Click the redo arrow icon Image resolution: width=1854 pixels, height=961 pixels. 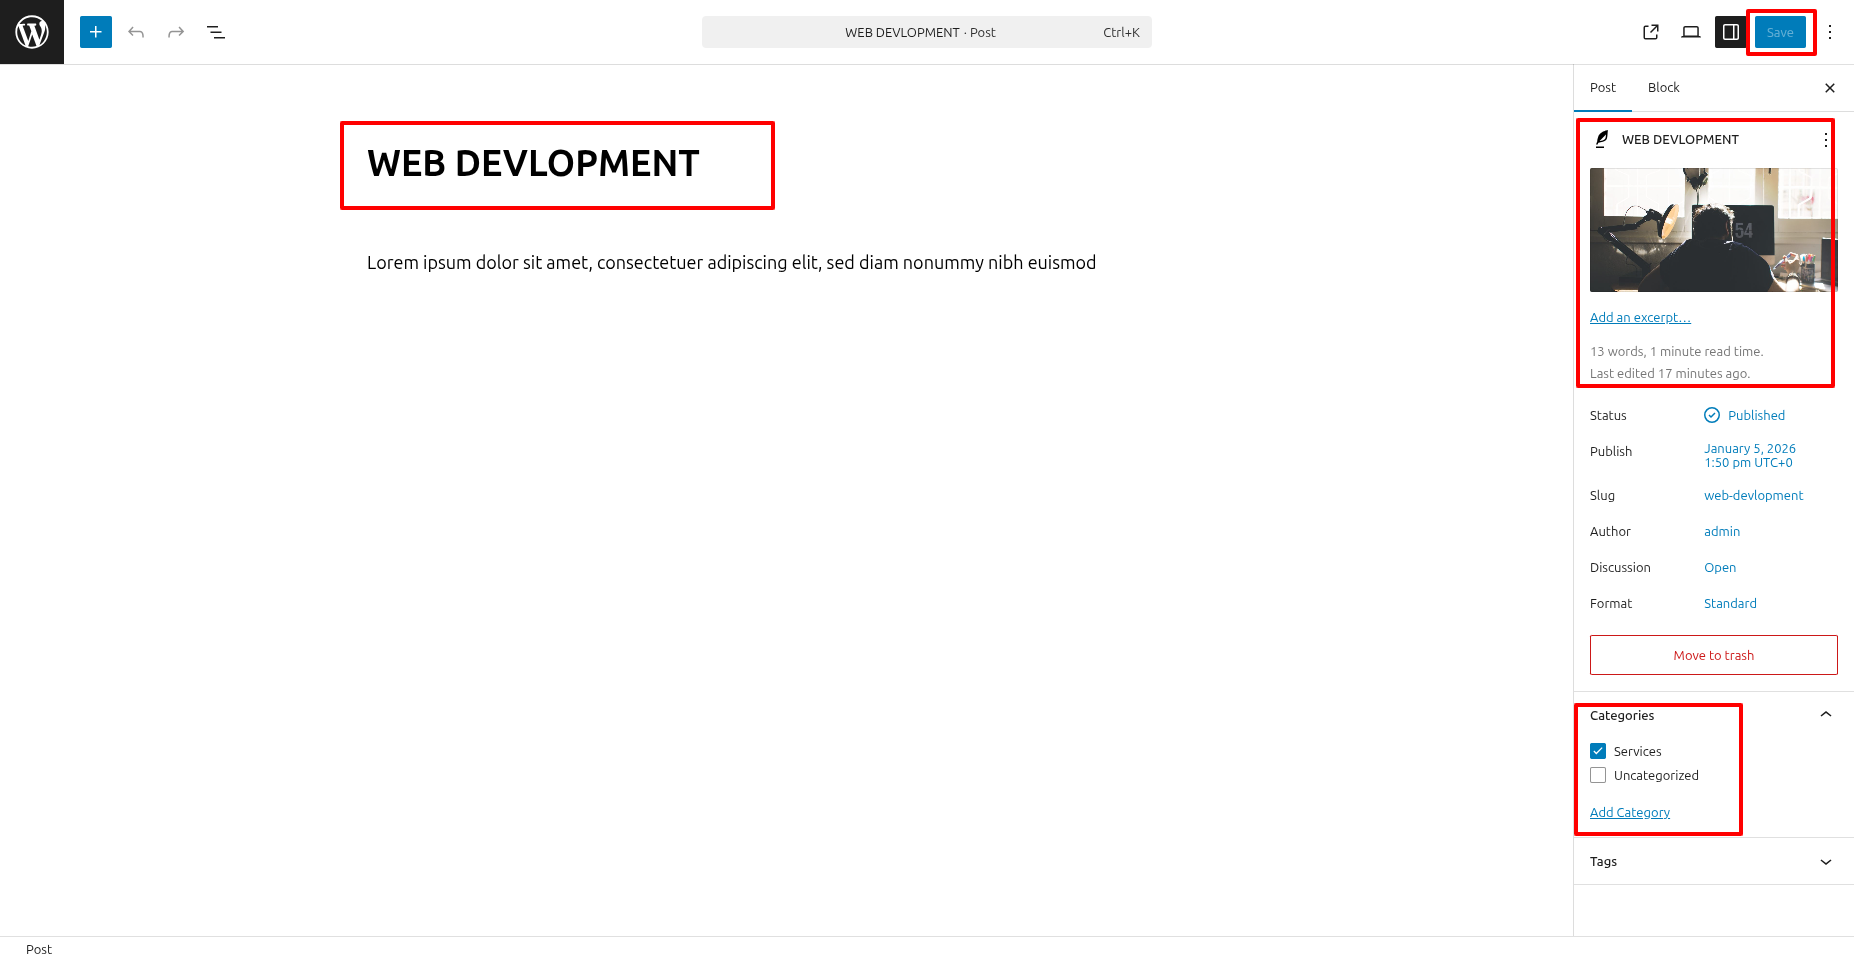click(176, 32)
